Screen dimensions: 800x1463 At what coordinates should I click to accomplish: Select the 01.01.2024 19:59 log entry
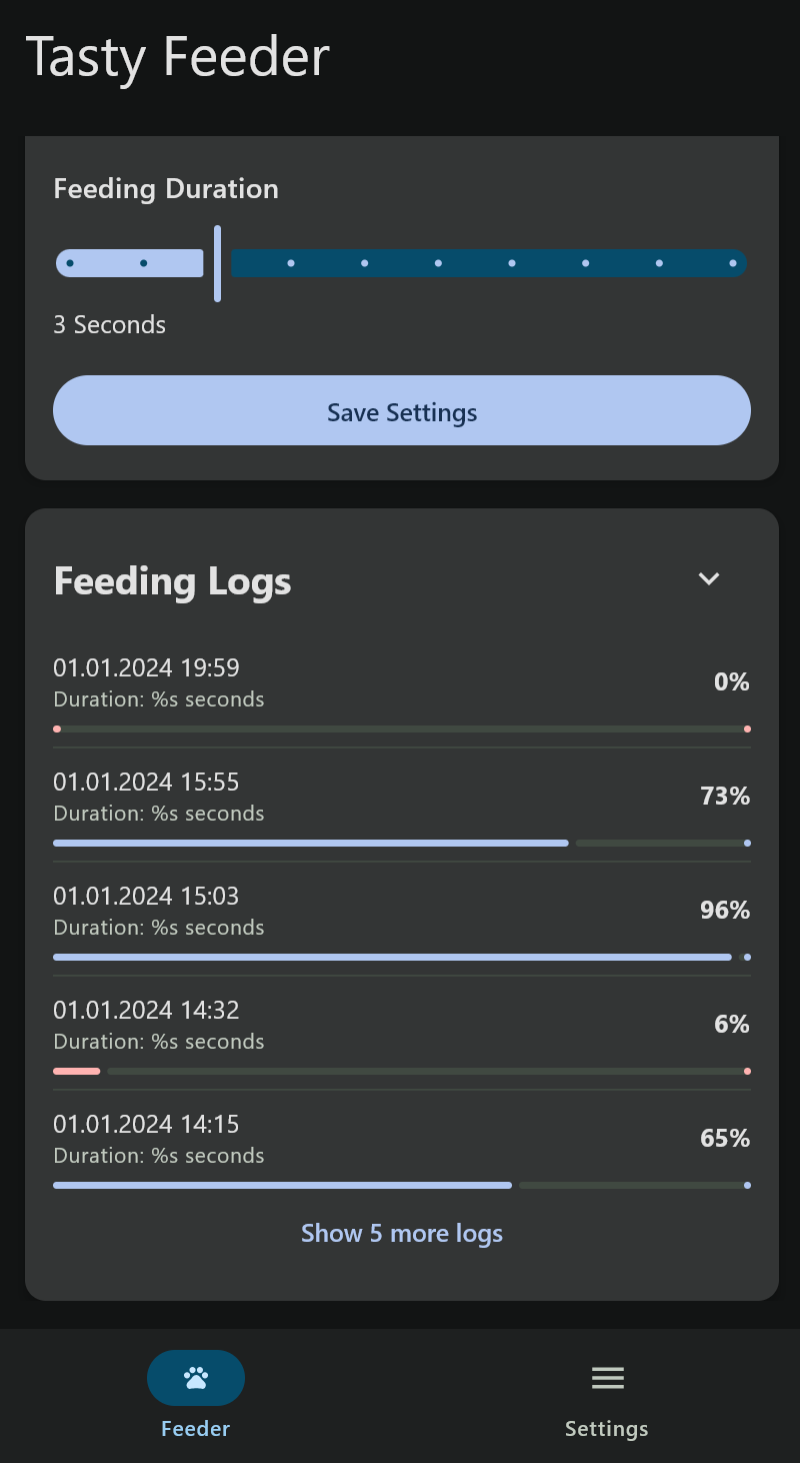pyautogui.click(x=400, y=682)
